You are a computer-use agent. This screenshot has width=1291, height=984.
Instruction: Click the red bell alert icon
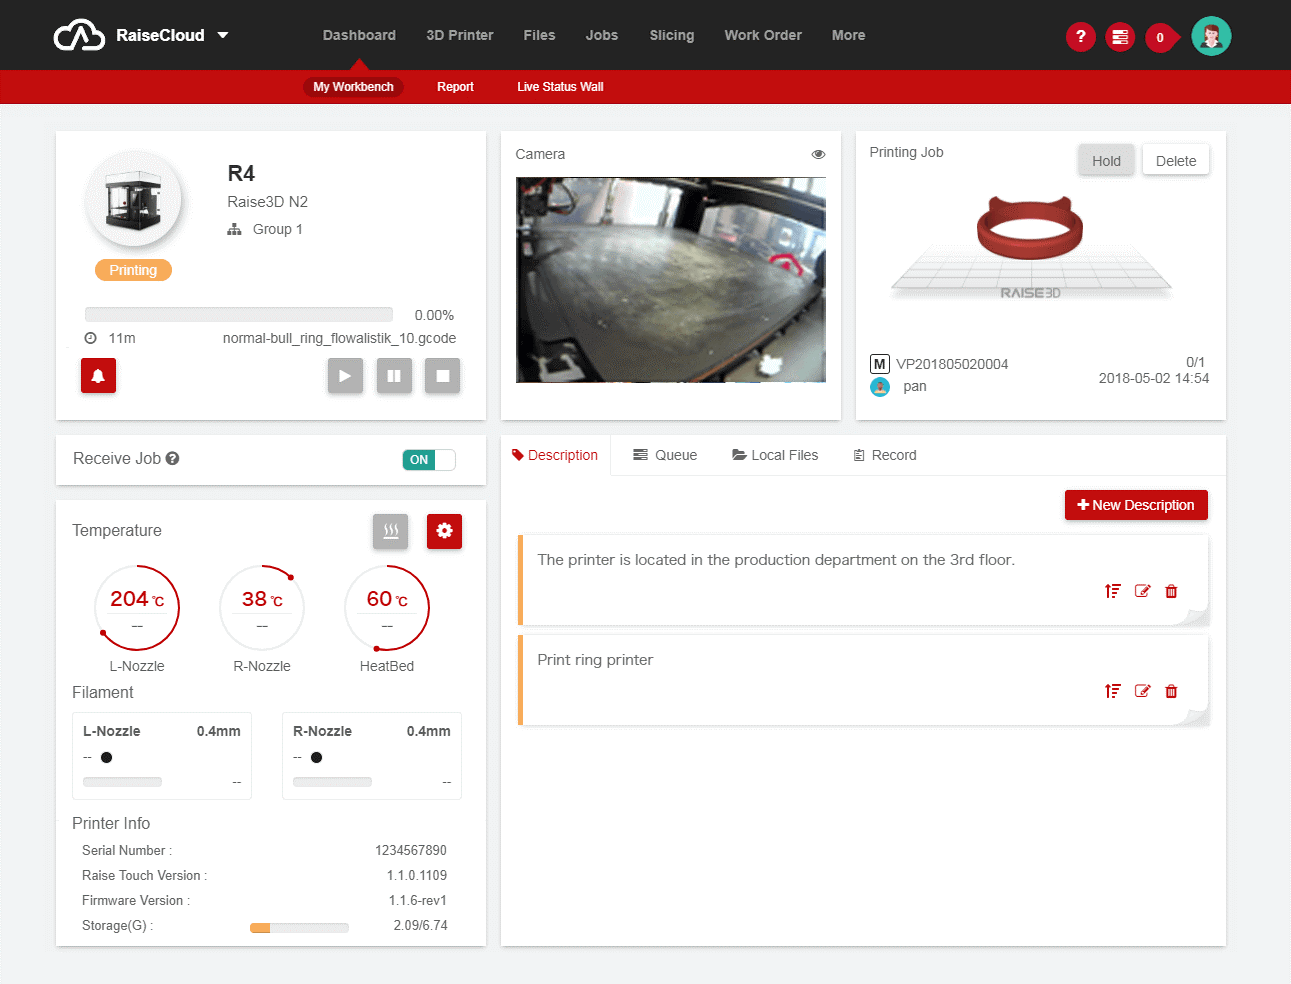coord(98,376)
